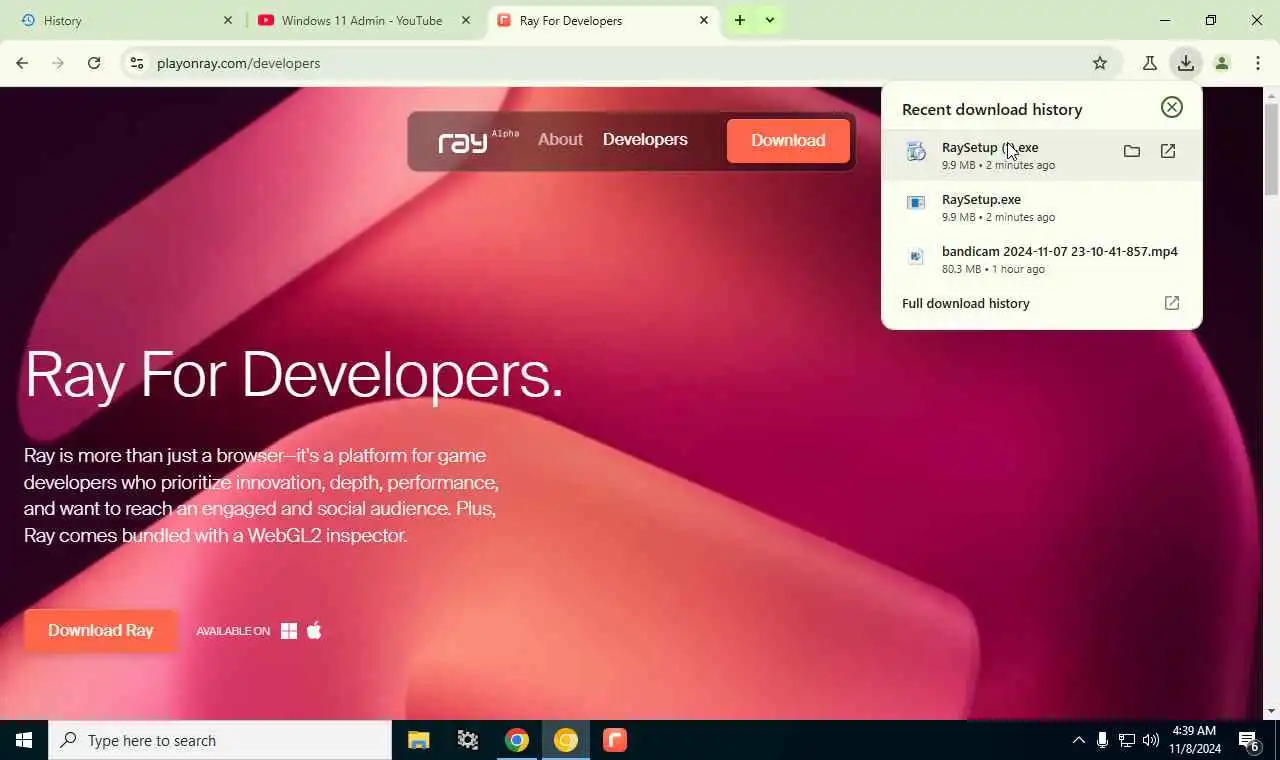The height and width of the screenshot is (760, 1280).
Task: Bookmark this page with the star
Action: tap(1100, 63)
